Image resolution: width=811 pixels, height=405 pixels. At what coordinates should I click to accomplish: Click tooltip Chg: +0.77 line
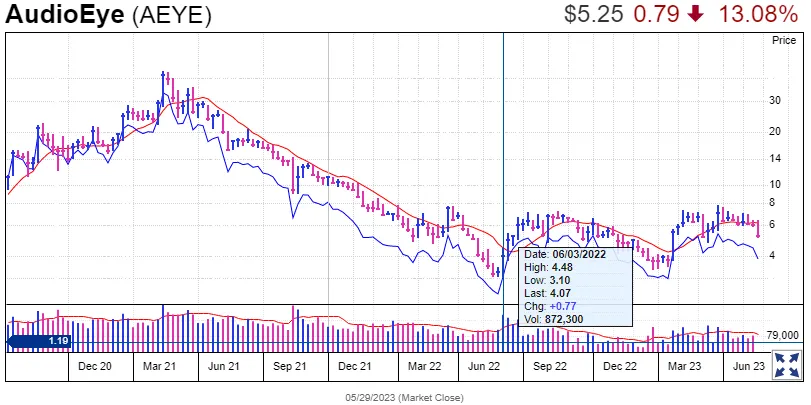[550, 306]
